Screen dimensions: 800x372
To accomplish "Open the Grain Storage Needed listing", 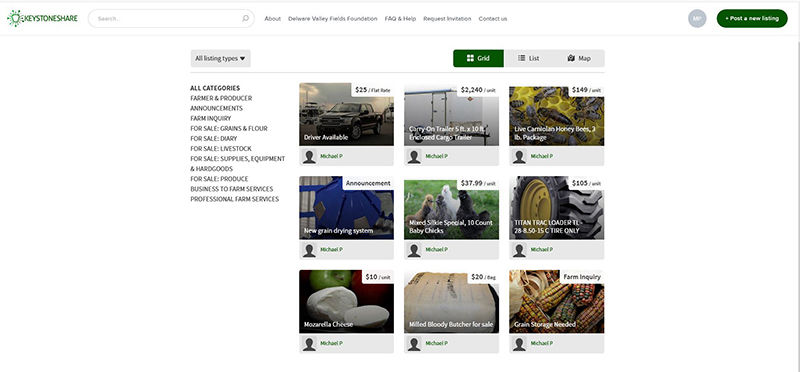I will point(557,302).
